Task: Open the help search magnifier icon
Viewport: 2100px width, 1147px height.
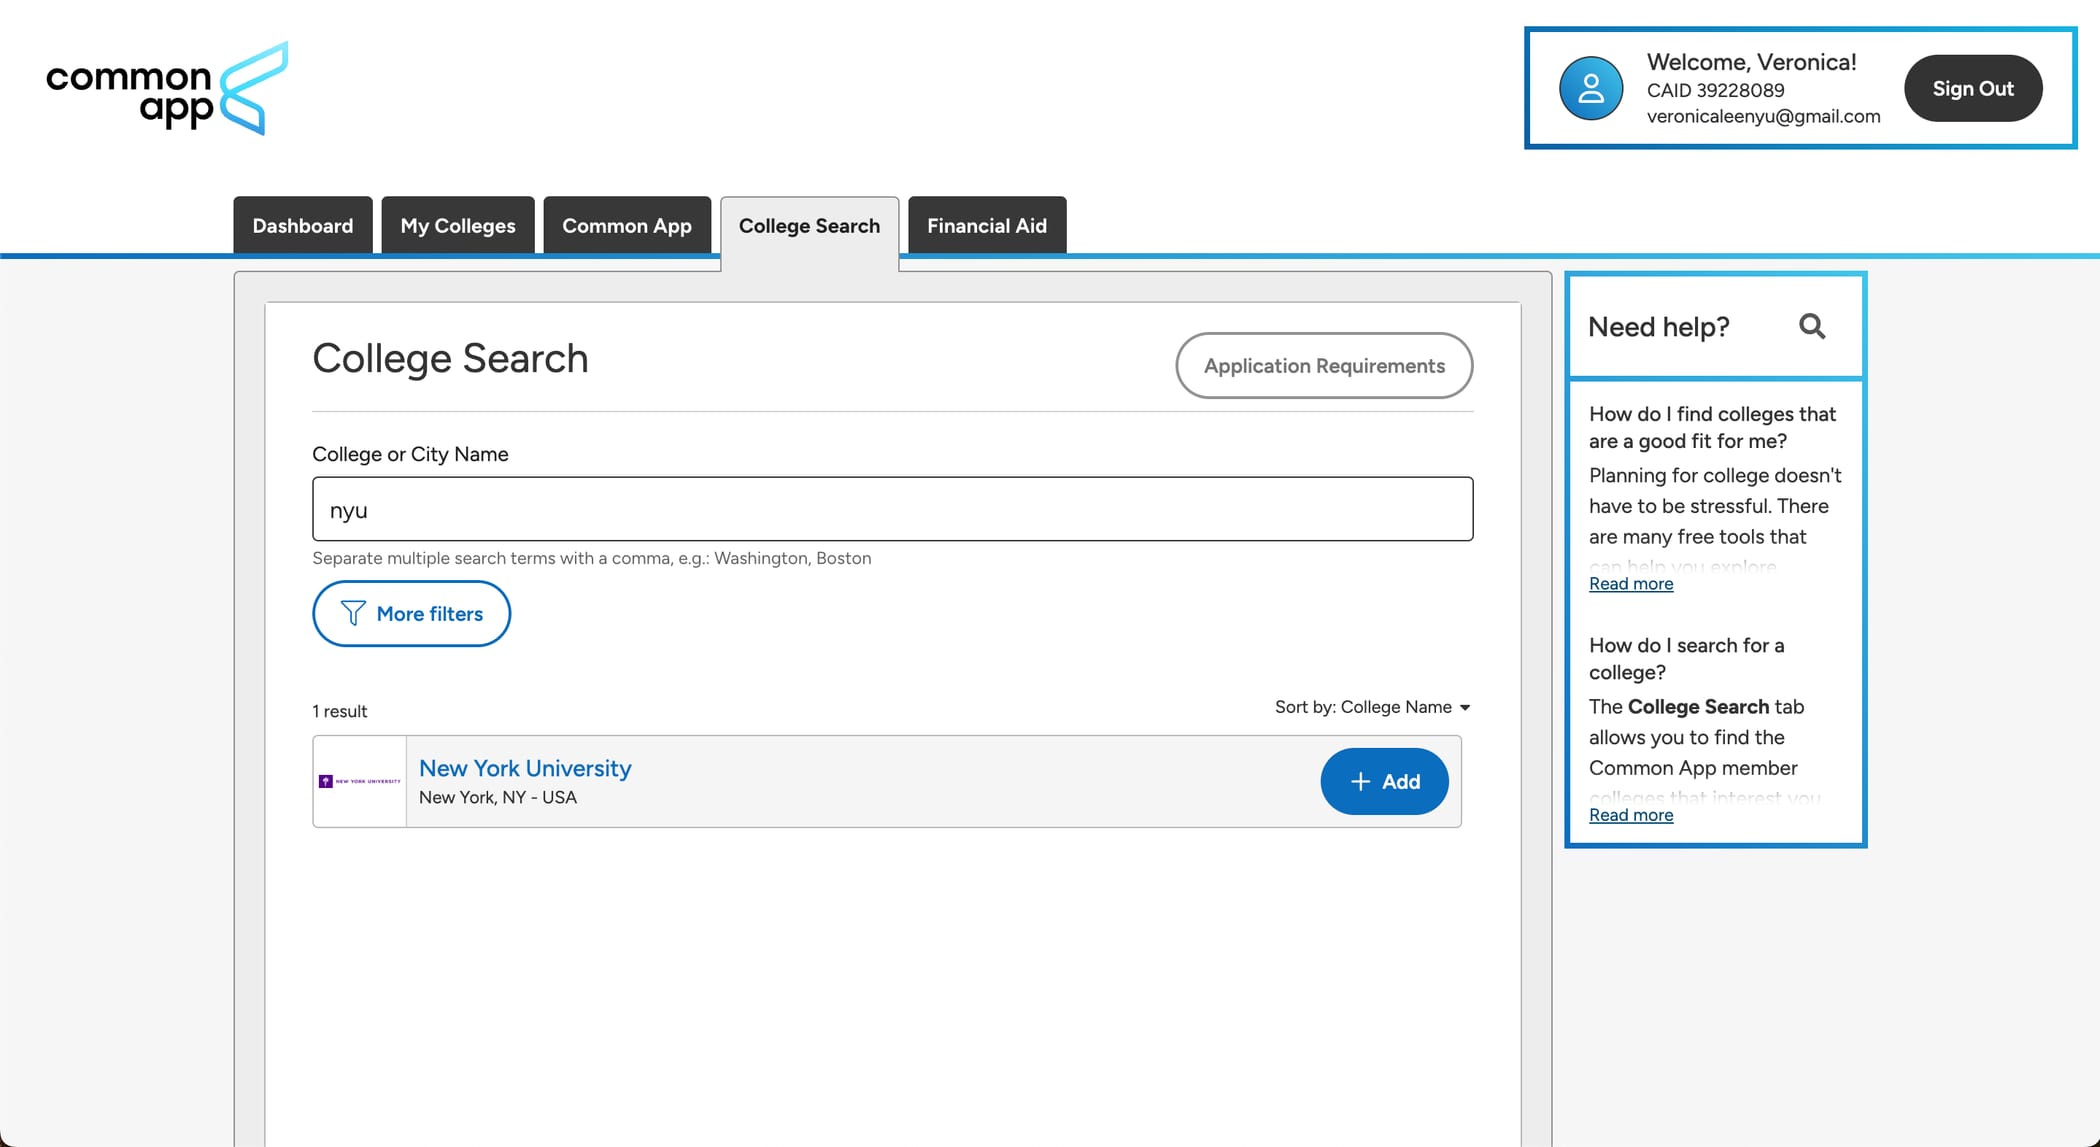Action: [x=1813, y=326]
